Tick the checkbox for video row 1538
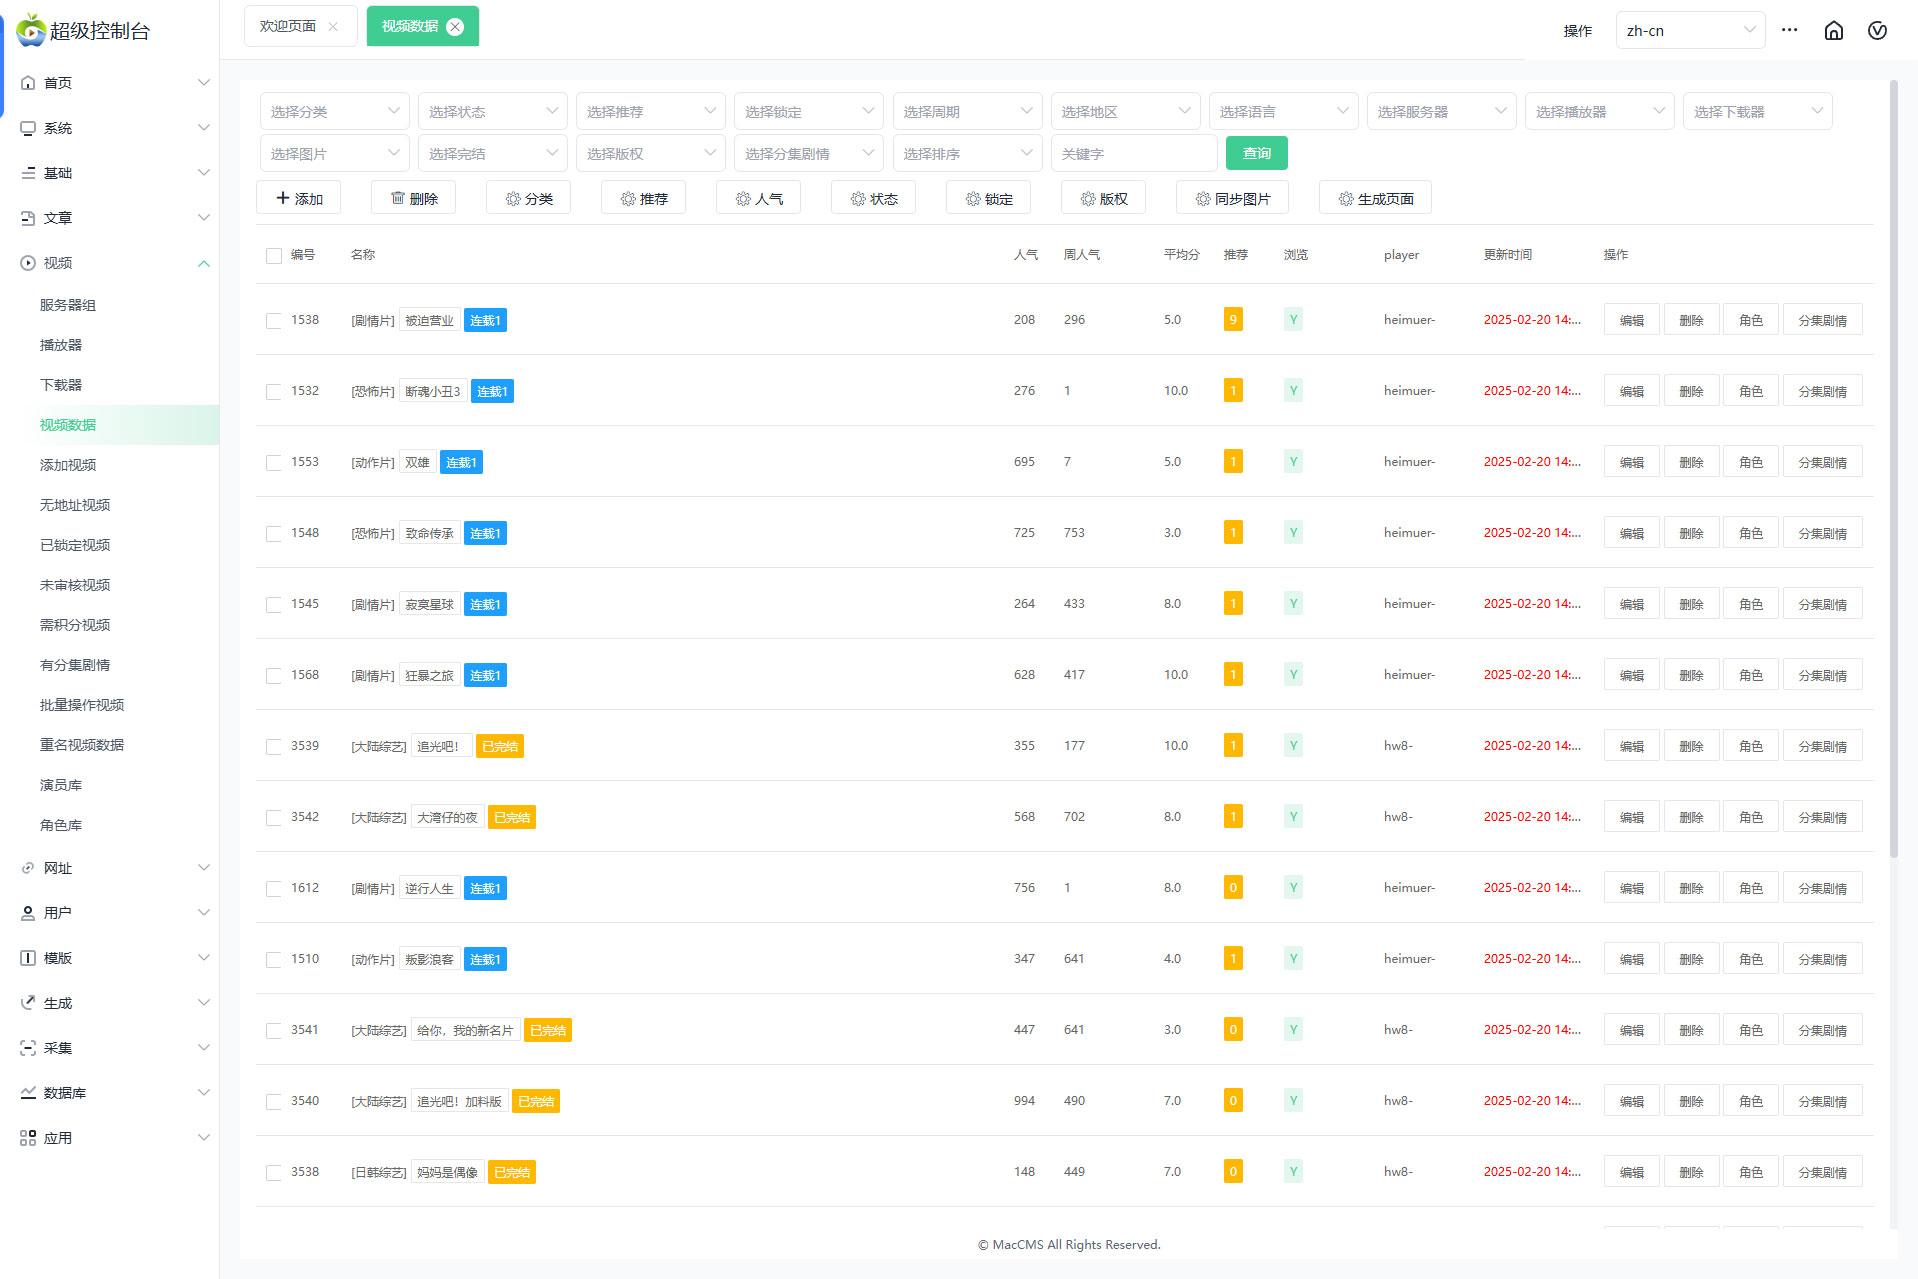The image size is (1918, 1279). [x=273, y=320]
